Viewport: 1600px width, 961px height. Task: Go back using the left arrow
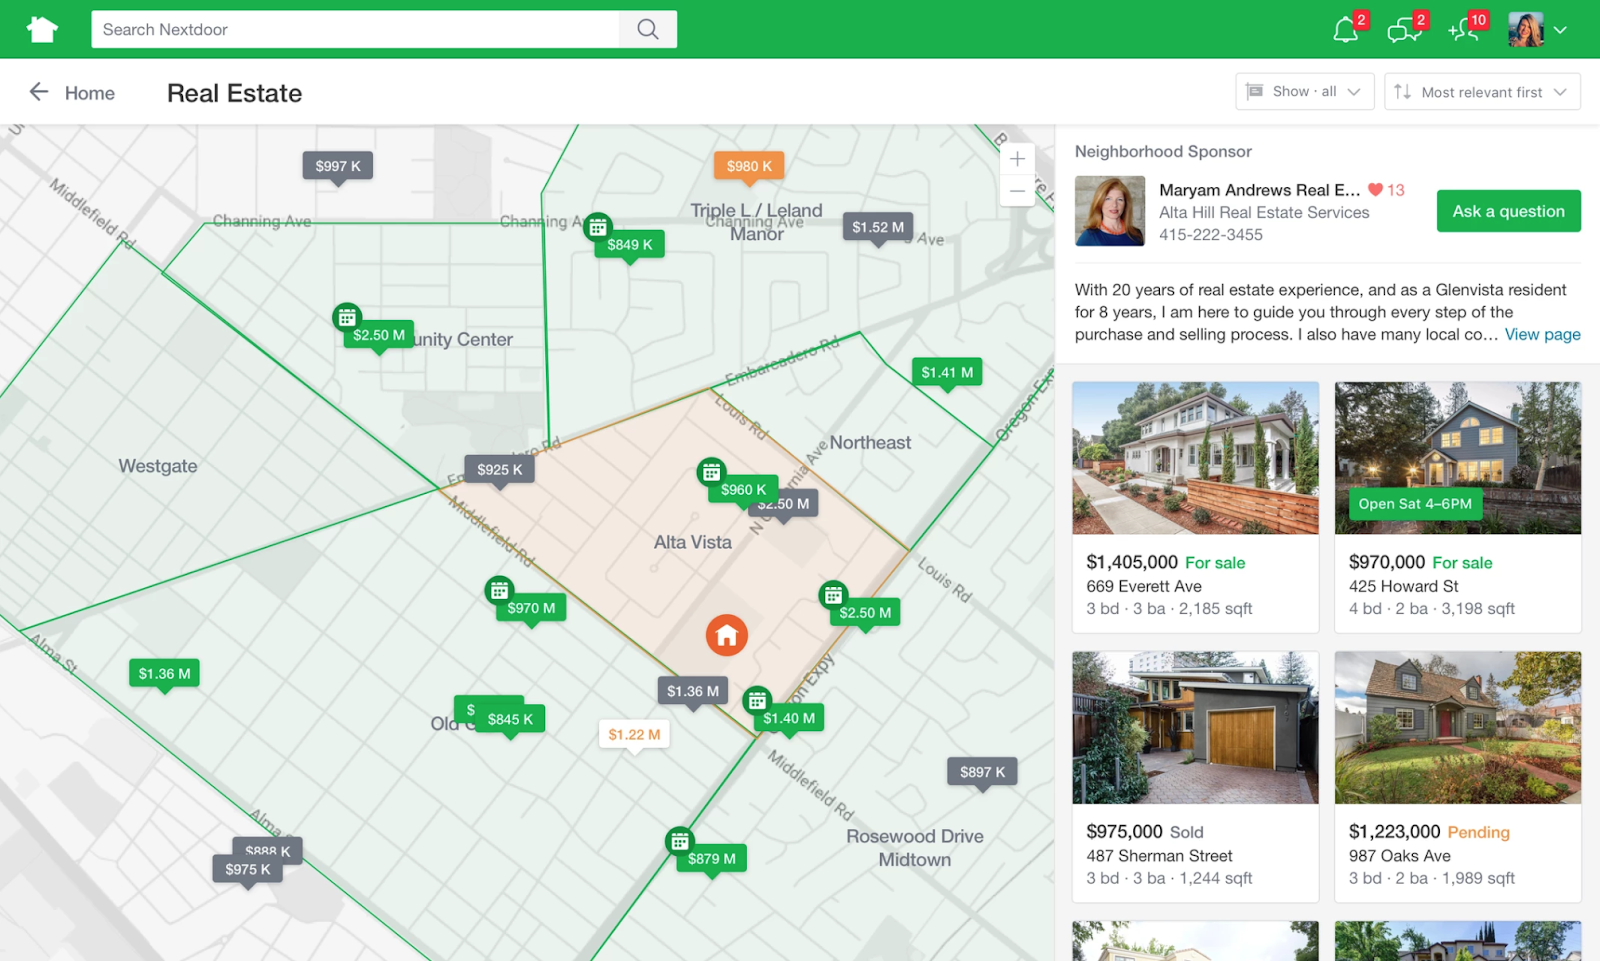pos(39,92)
